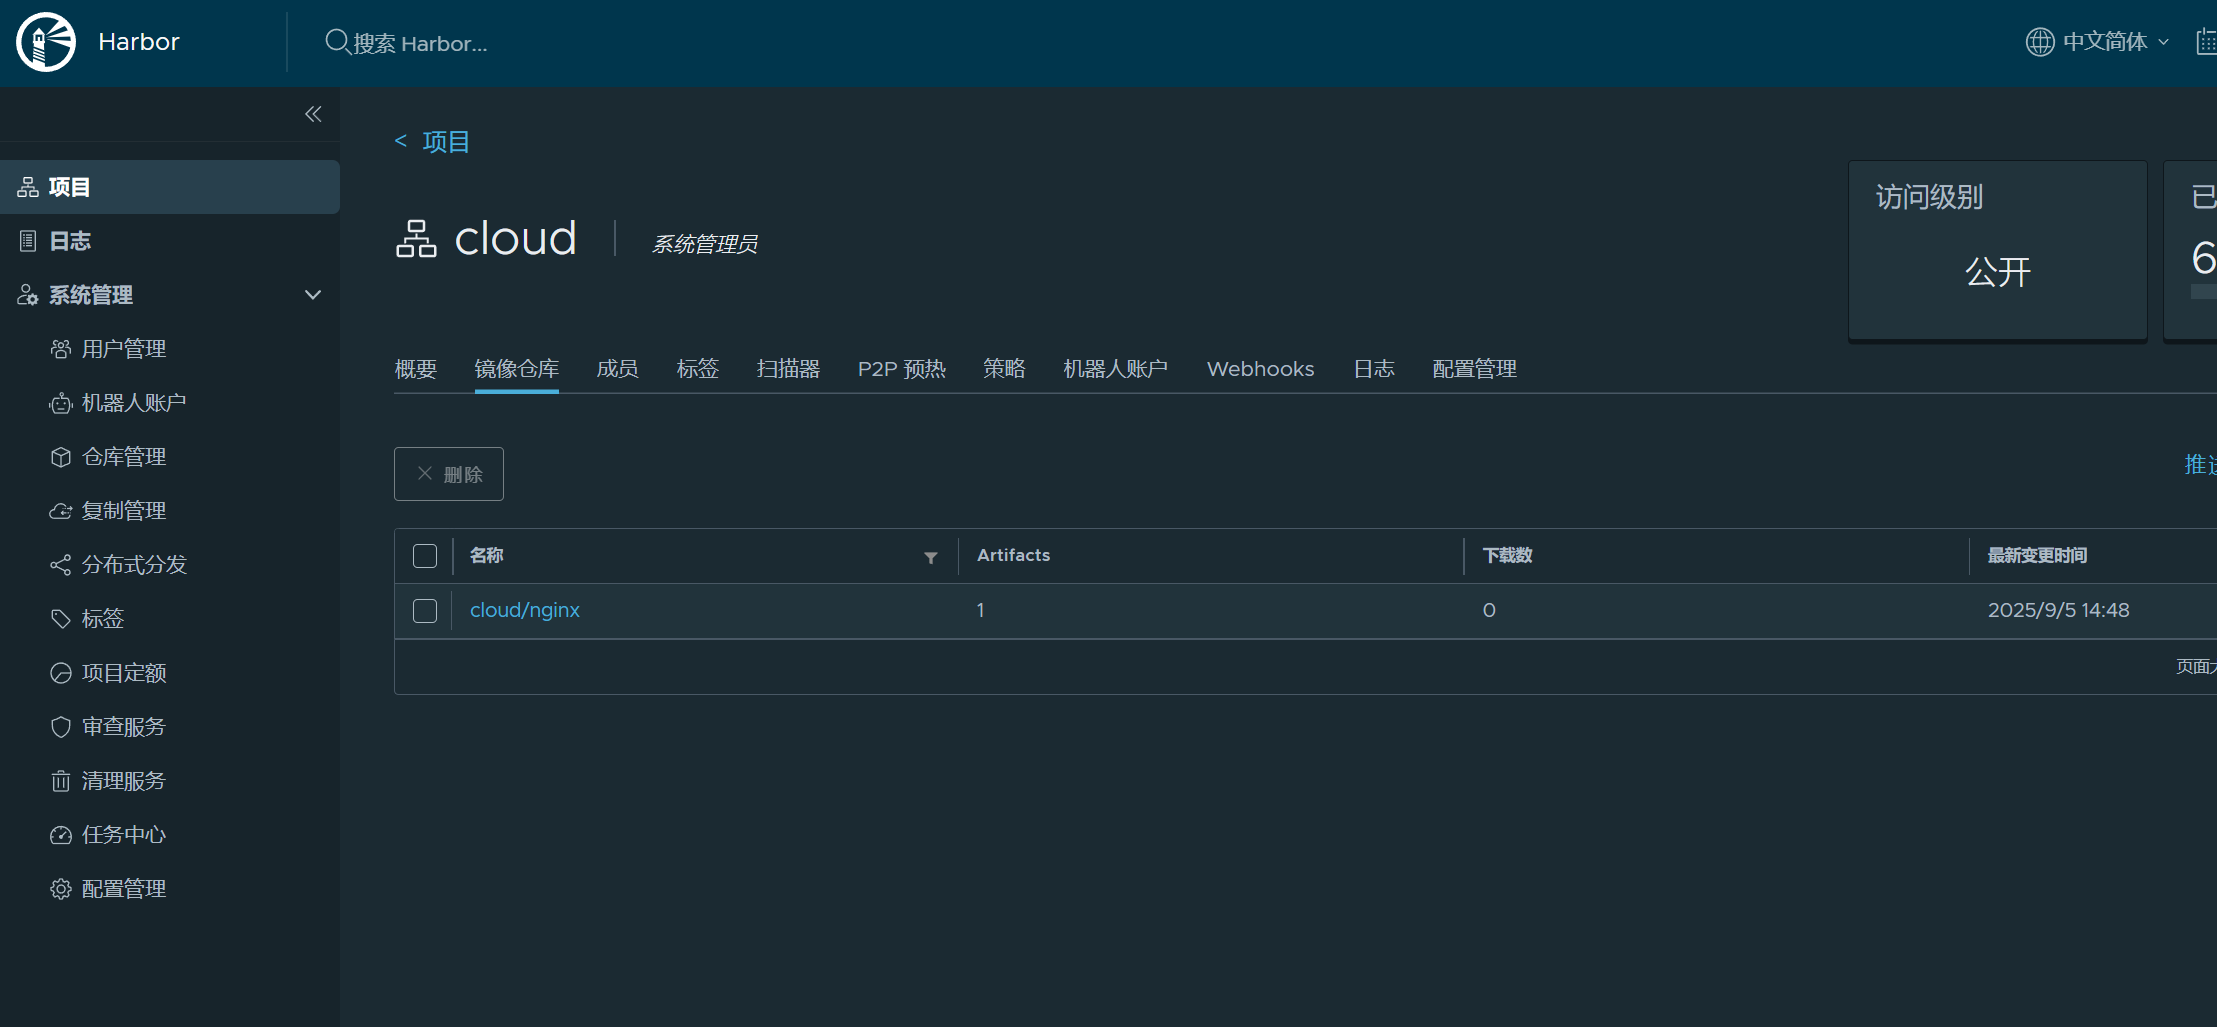The height and width of the screenshot is (1027, 2217).
Task: Click the 名称 column header
Action: coord(487,556)
